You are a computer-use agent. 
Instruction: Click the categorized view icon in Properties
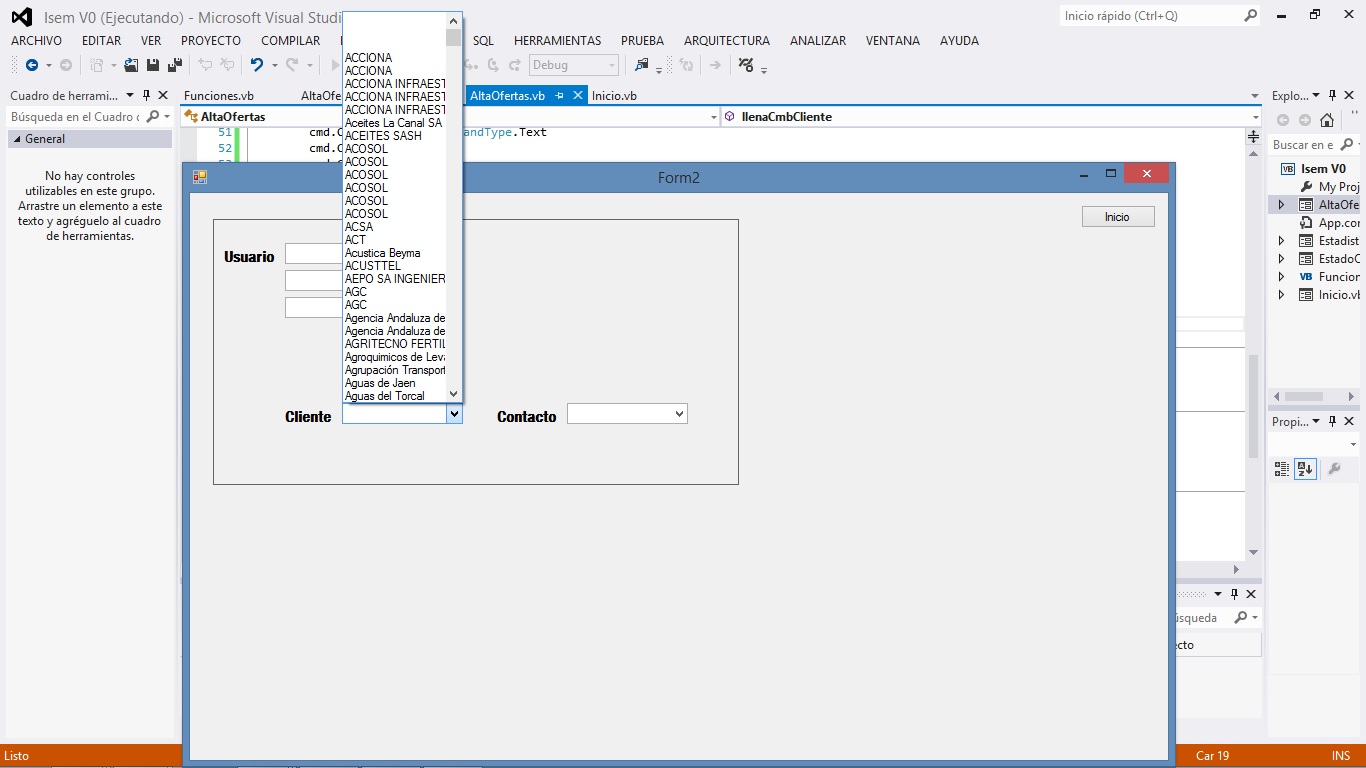[x=1282, y=469]
